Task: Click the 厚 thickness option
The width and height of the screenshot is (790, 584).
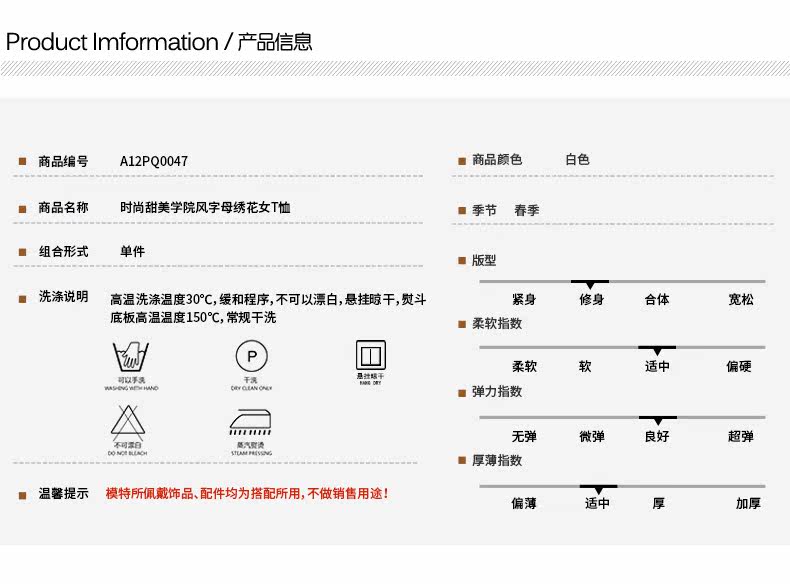Action: [x=659, y=503]
